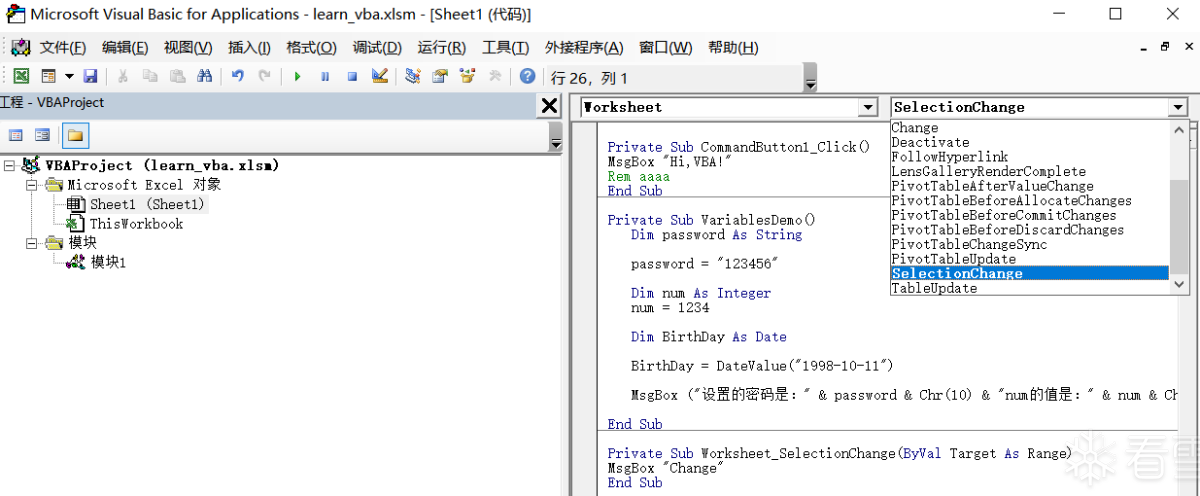
Task: Choose Deactivate from the procedure list
Action: (1029, 143)
